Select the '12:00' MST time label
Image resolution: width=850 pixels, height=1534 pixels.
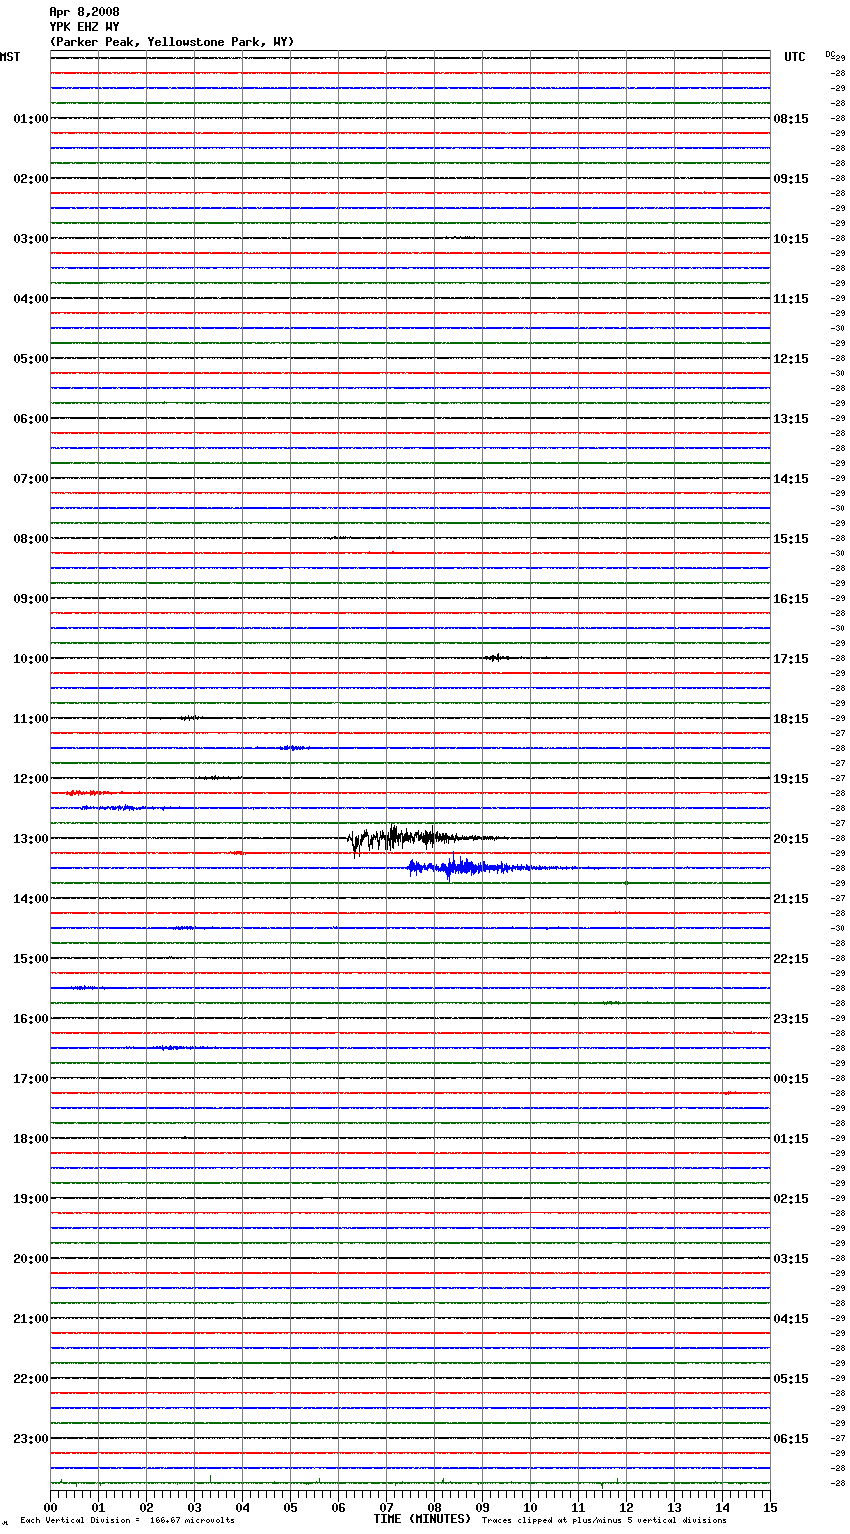[31, 779]
